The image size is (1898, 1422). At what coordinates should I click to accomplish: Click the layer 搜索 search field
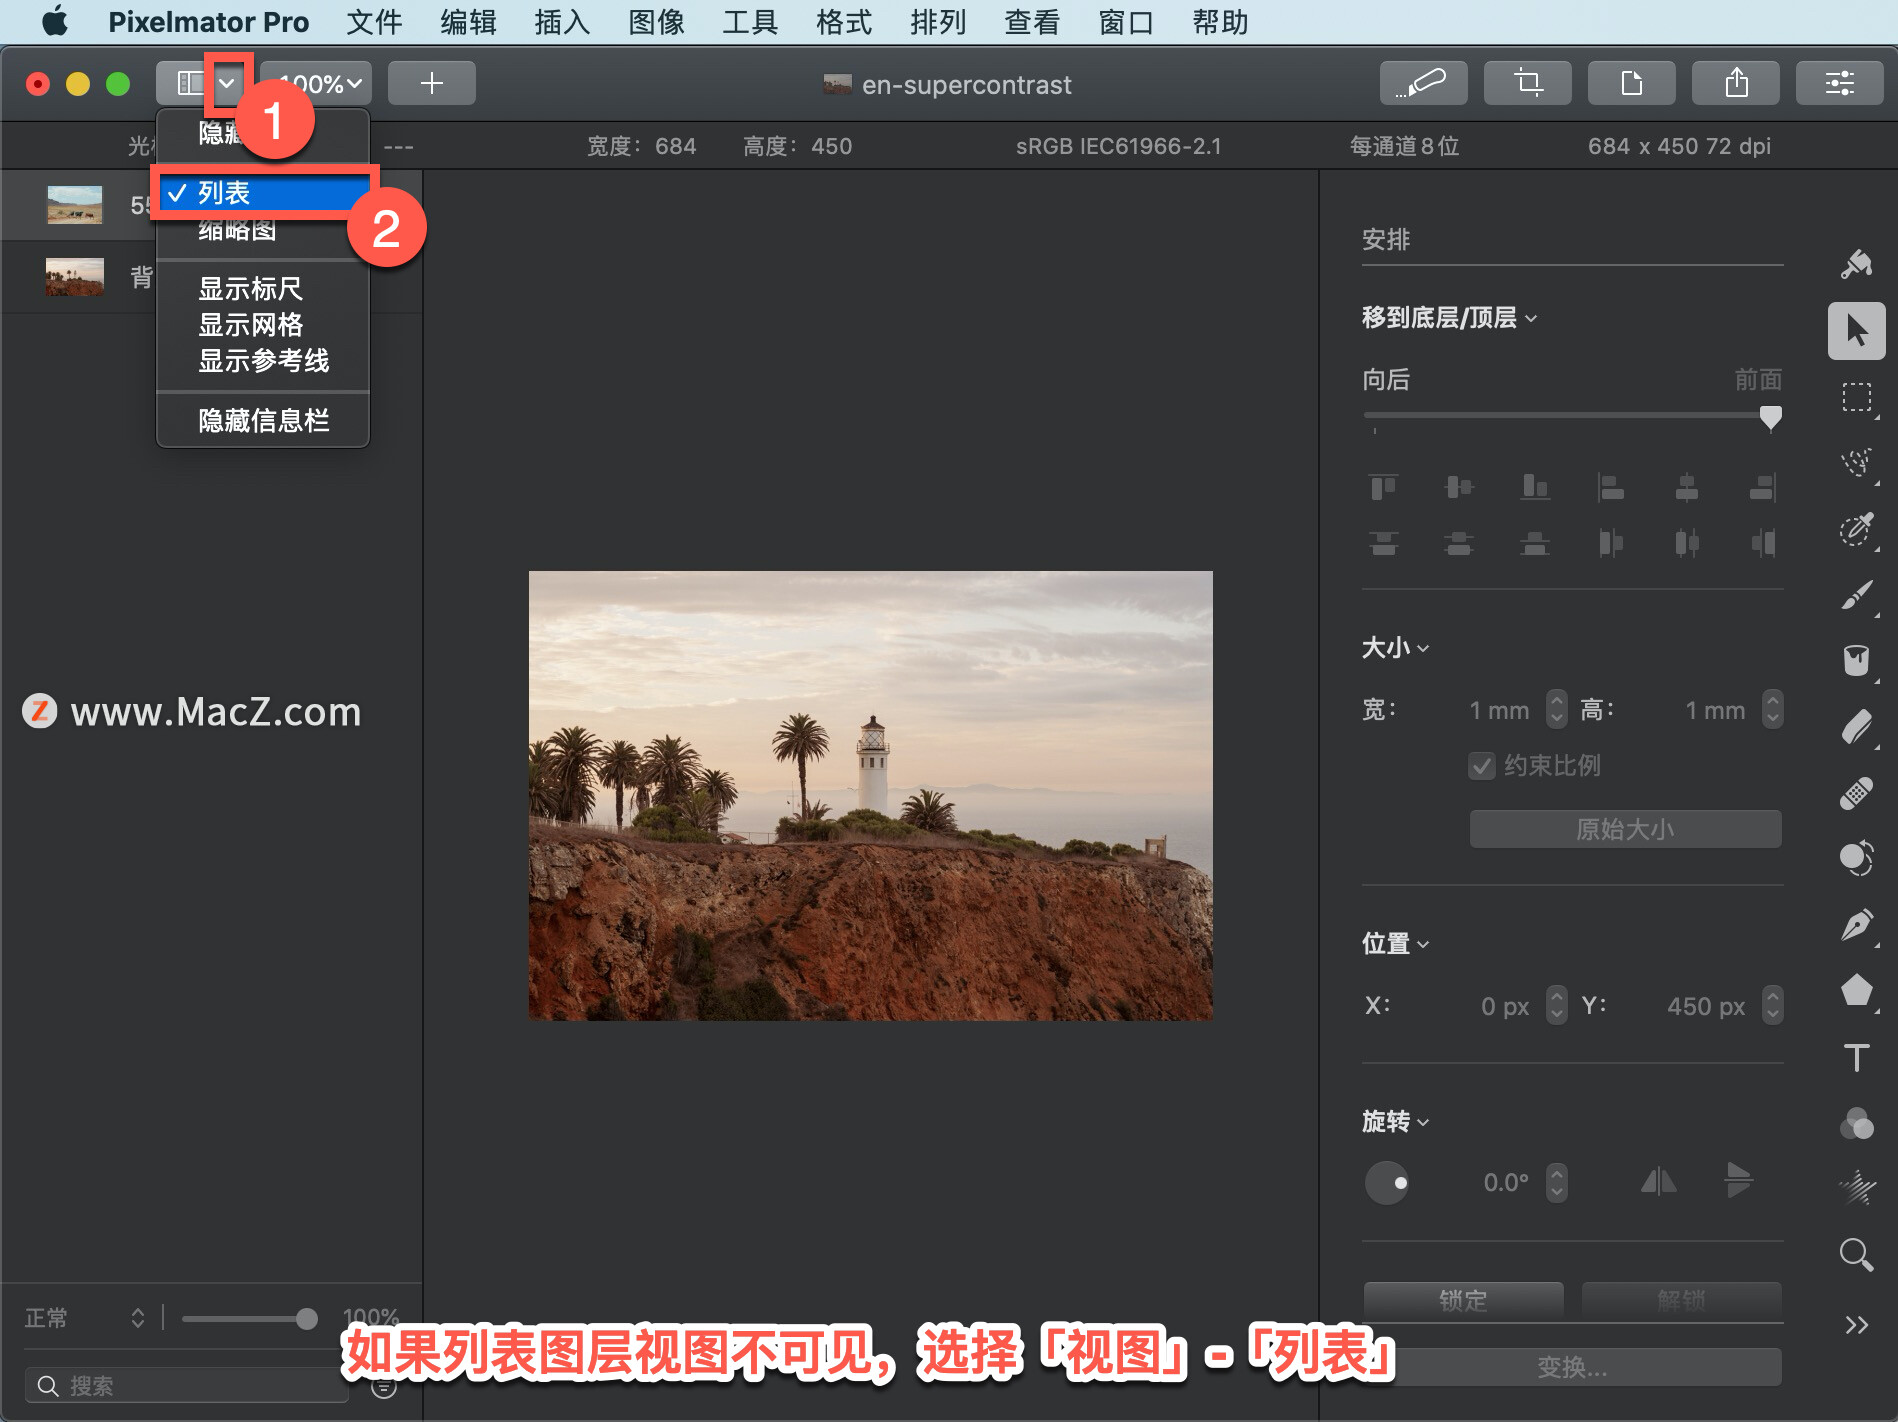187,1385
